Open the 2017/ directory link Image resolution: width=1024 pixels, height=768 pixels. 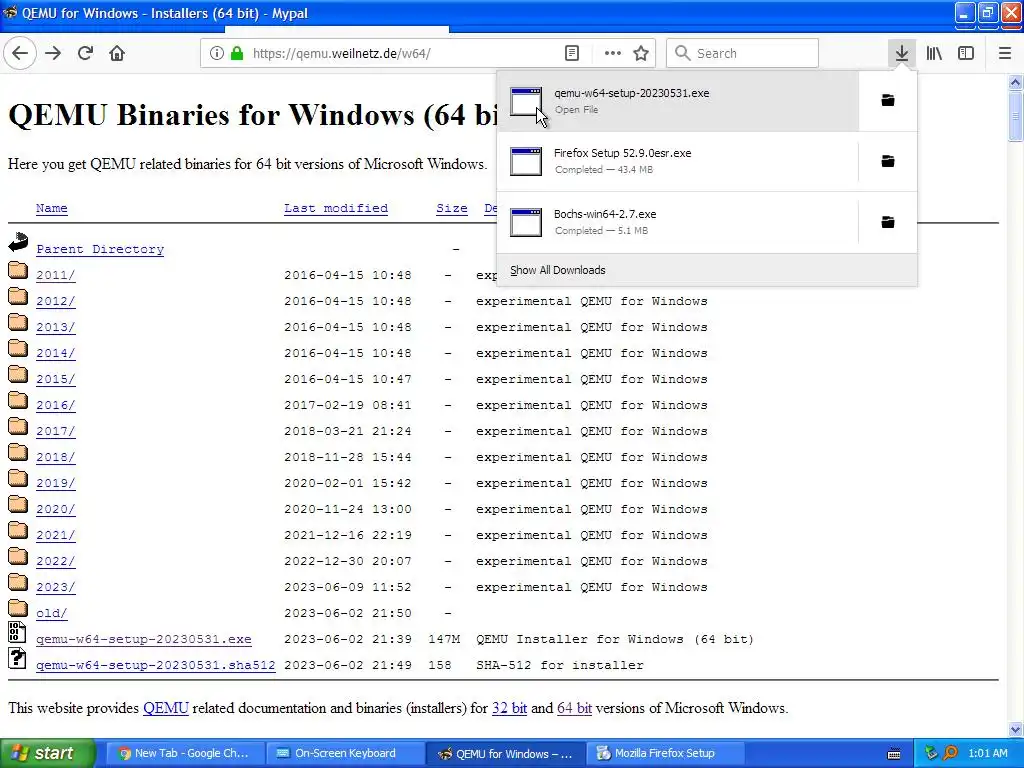coord(56,431)
